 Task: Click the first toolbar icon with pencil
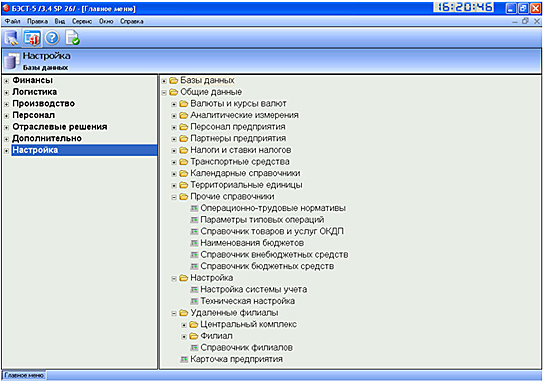11,38
